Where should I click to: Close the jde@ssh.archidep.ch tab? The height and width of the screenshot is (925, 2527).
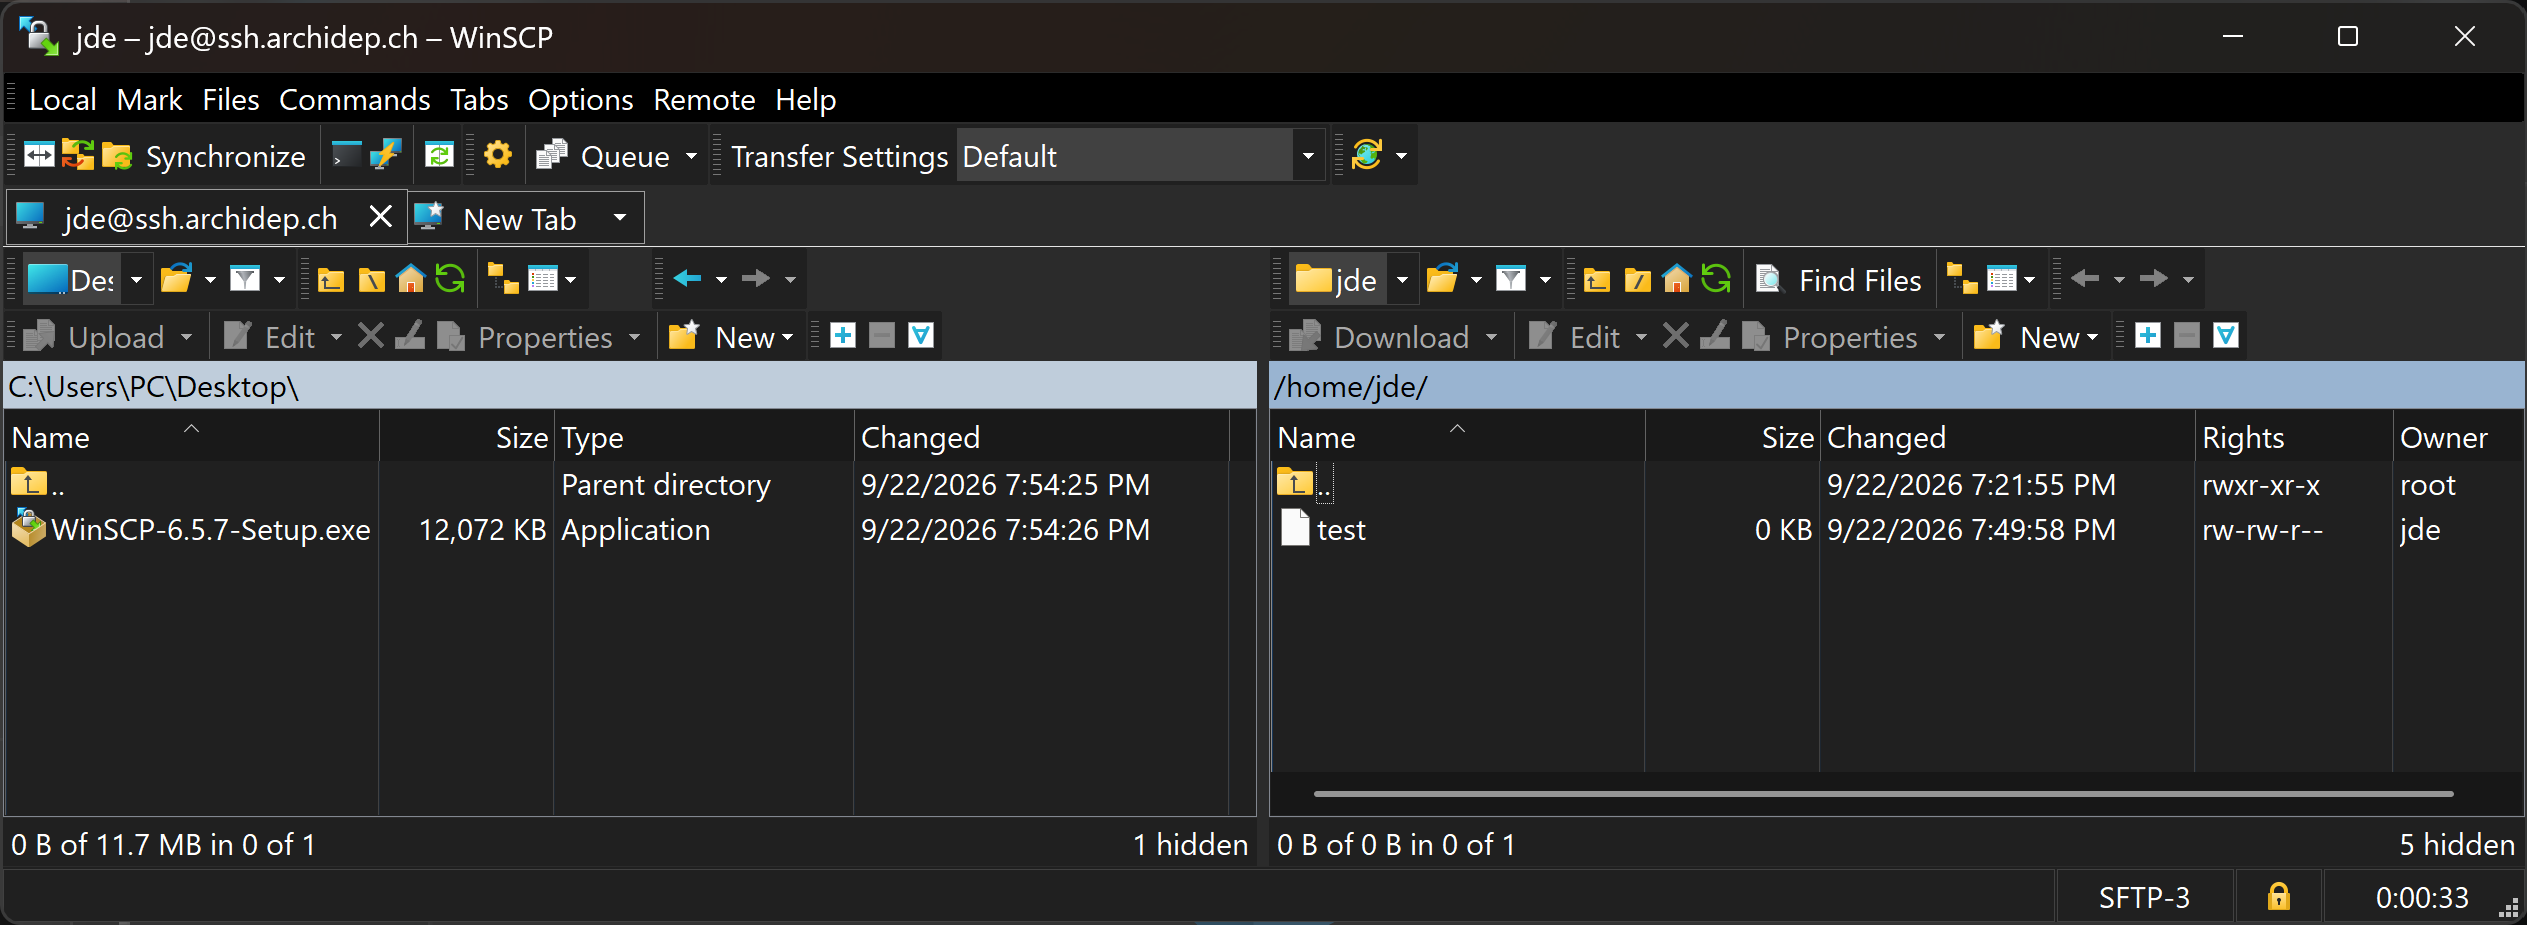click(x=380, y=217)
